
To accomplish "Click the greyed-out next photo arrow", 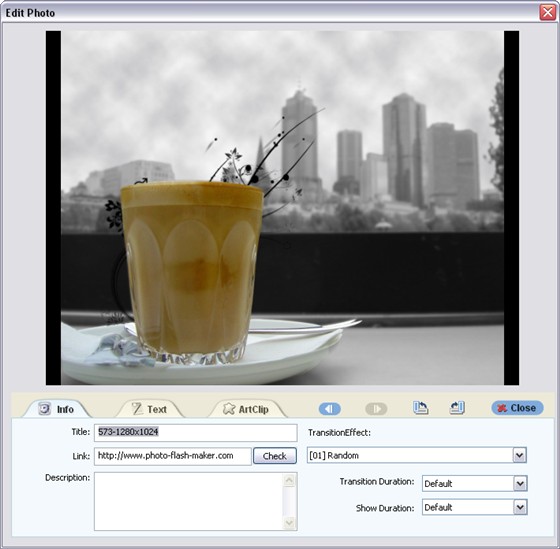I will (376, 409).
